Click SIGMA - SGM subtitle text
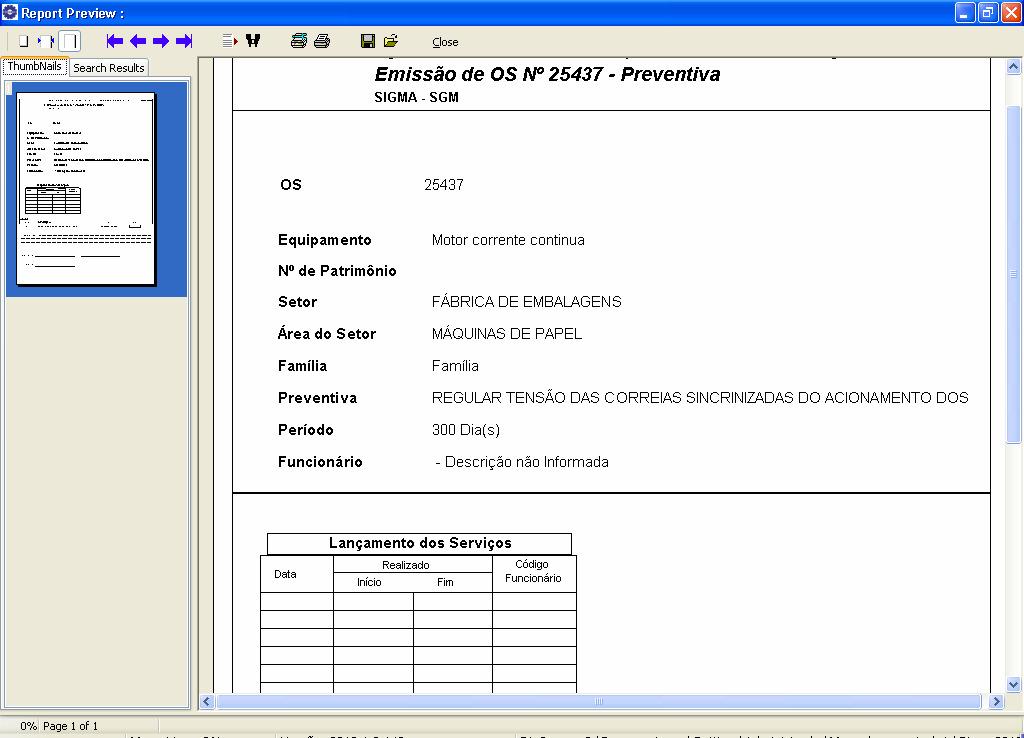Viewport: 1024px width, 738px height. point(417,97)
